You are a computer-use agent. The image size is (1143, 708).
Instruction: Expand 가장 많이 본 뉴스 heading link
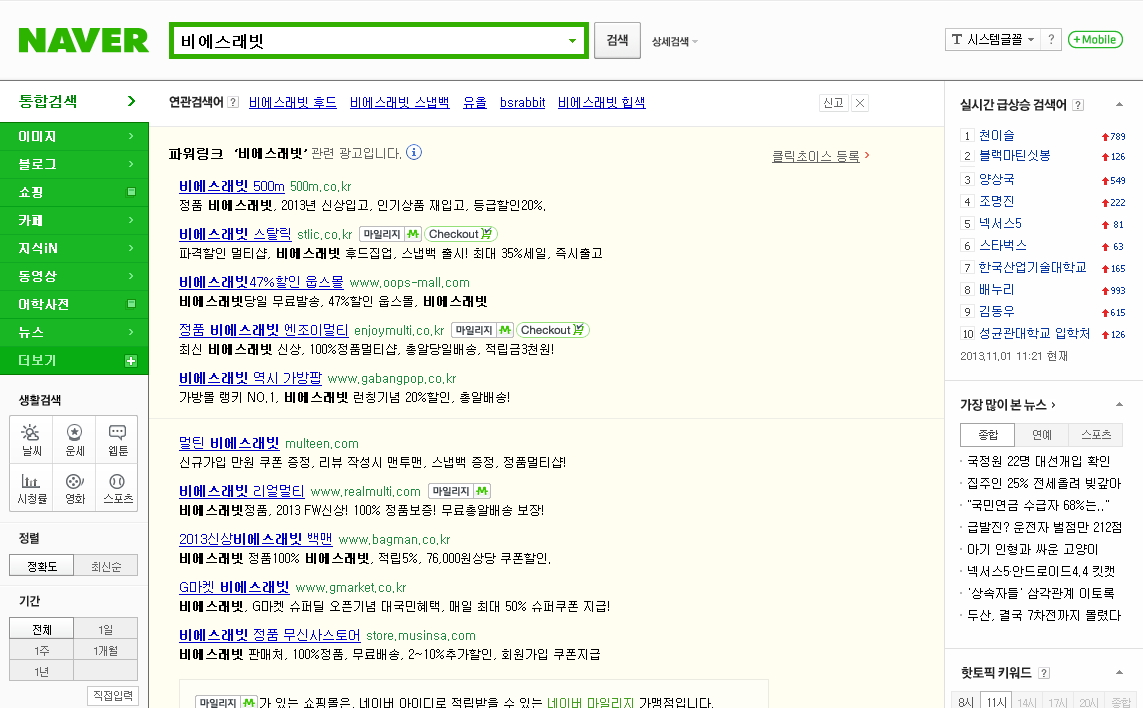coord(1007,405)
